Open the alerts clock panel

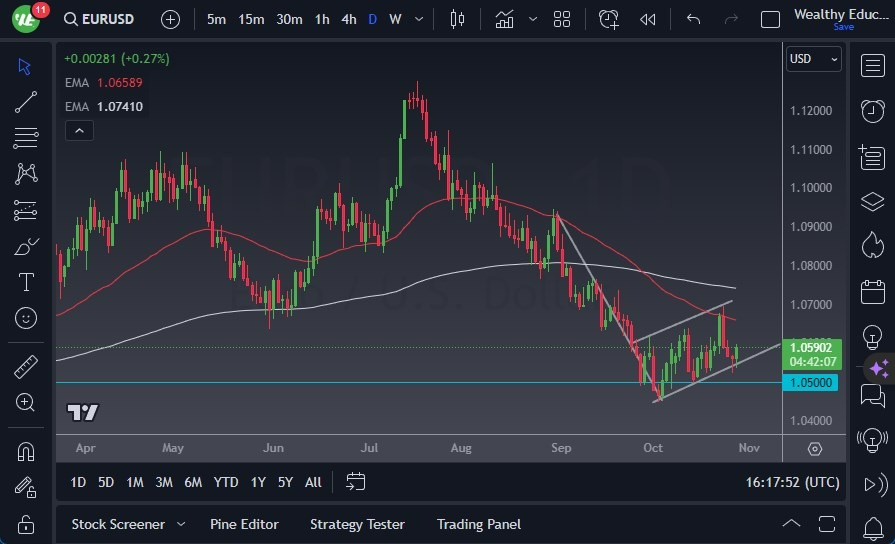[x=873, y=111]
